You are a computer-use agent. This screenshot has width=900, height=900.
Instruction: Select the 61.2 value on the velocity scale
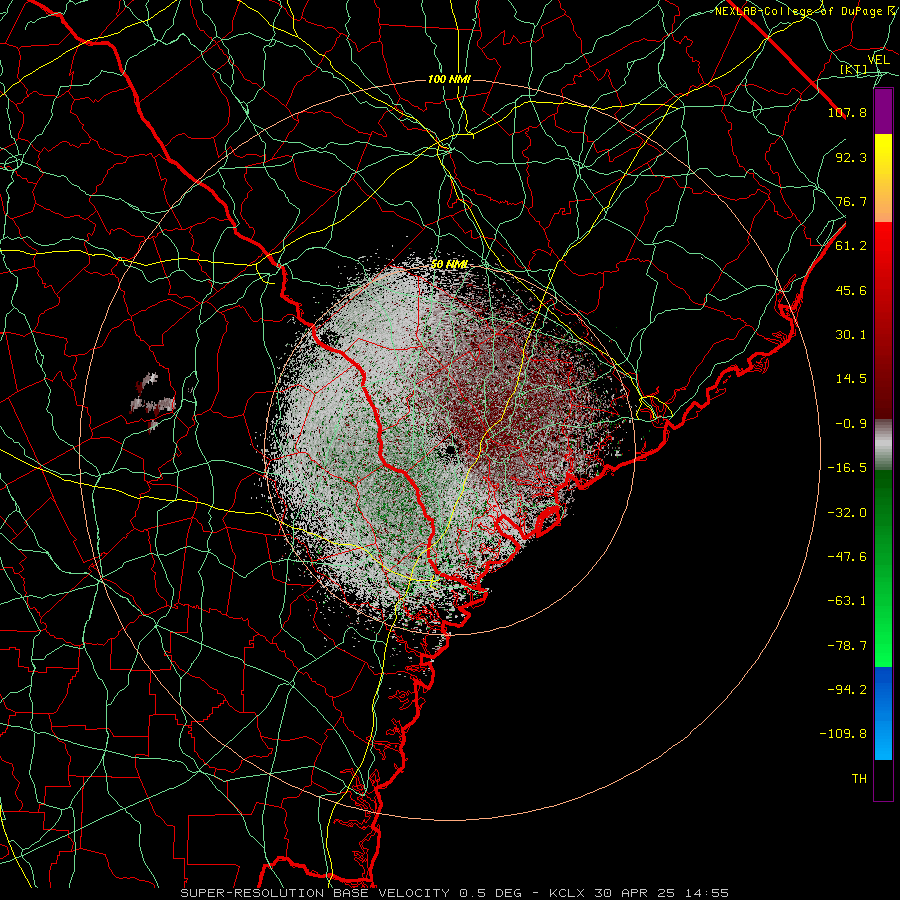851,246
